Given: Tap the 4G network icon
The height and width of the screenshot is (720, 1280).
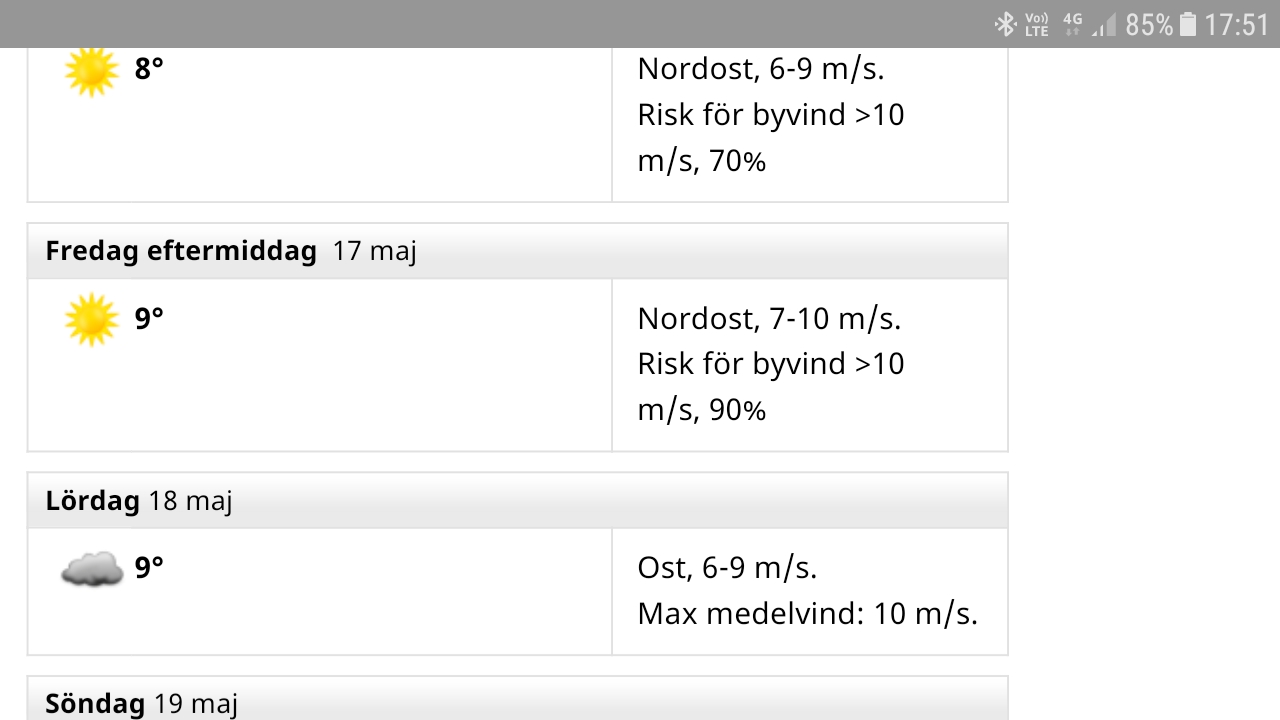Looking at the screenshot, I should (x=1072, y=24).
